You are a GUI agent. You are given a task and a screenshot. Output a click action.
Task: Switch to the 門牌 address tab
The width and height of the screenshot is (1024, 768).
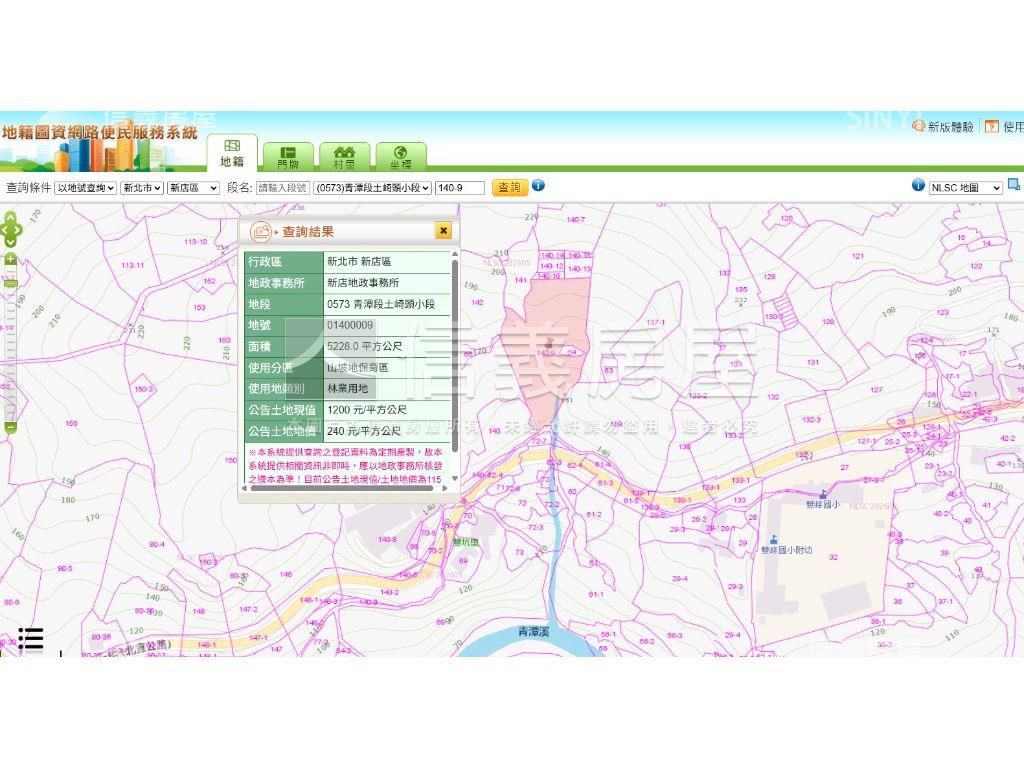tap(288, 157)
